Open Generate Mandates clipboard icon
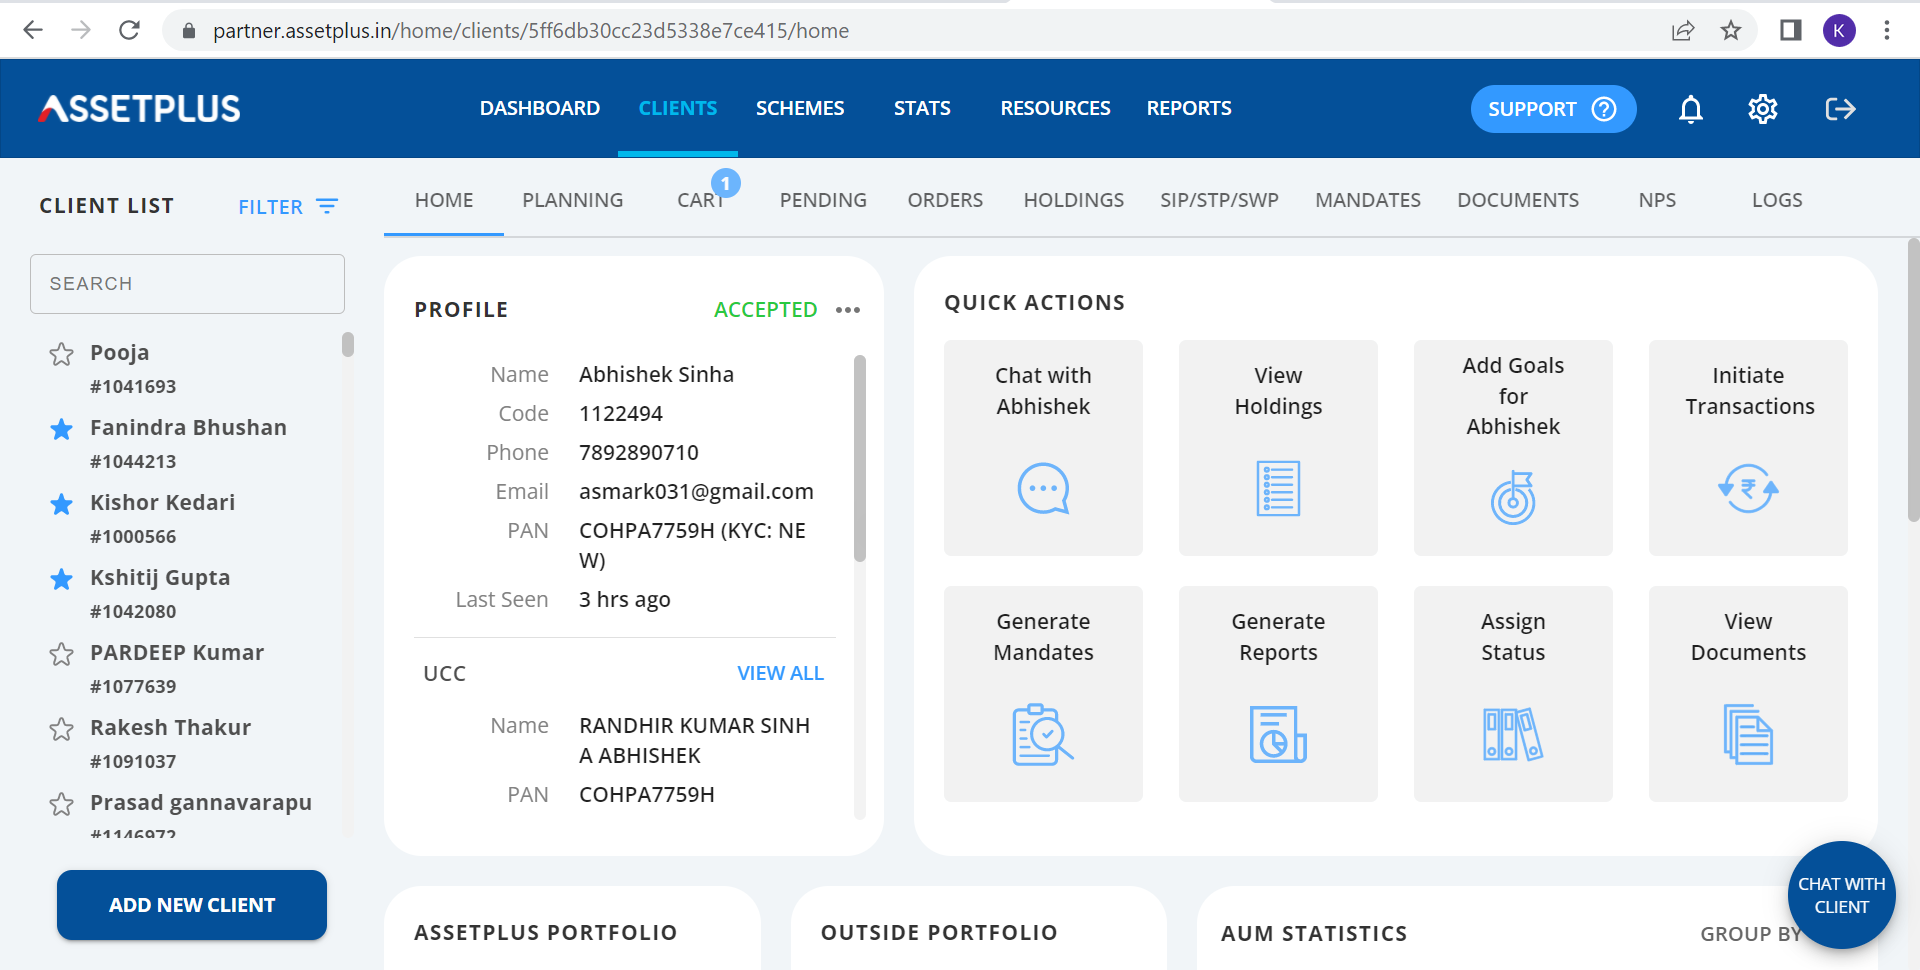This screenshot has width=1920, height=970. click(1042, 736)
